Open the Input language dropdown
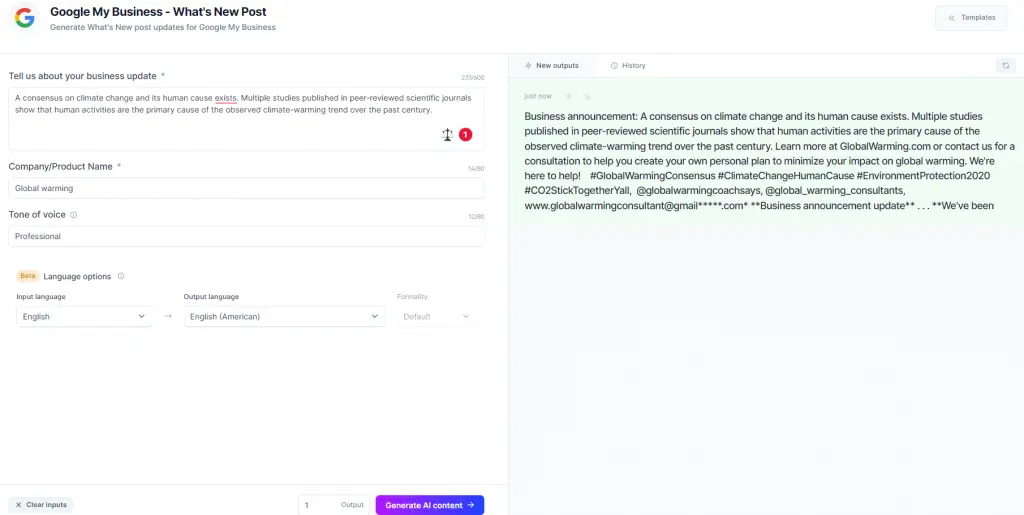Image resolution: width=1024 pixels, height=515 pixels. 84,317
